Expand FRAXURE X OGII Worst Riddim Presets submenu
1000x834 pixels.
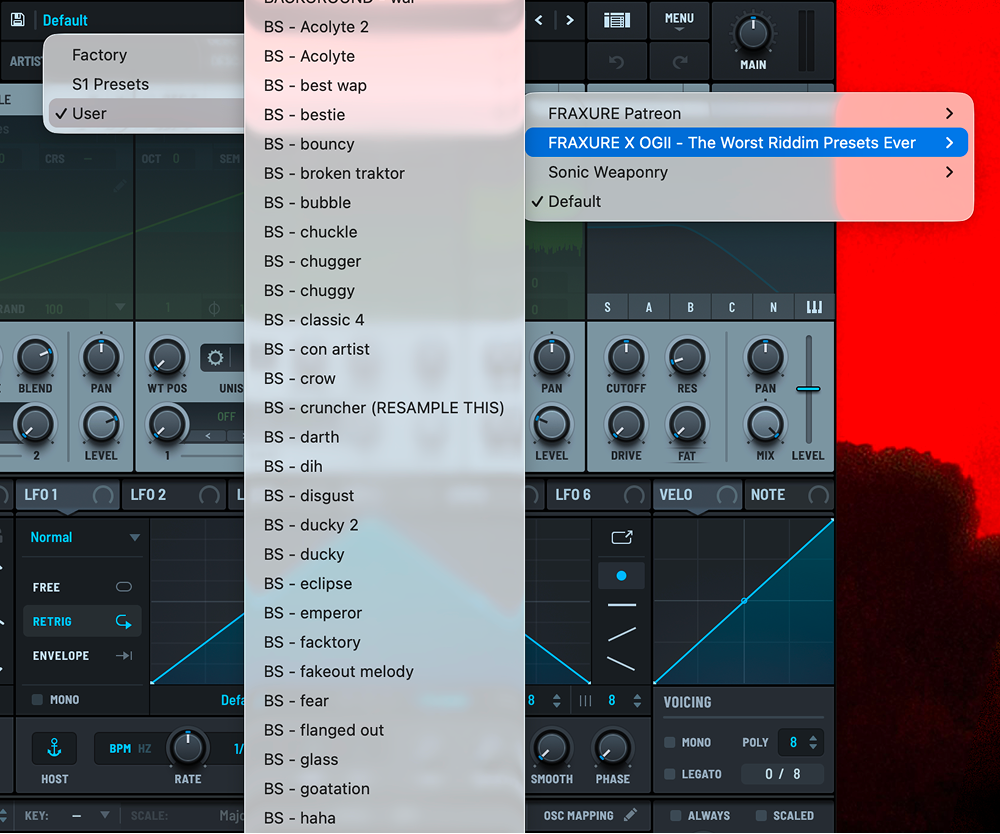coord(746,142)
